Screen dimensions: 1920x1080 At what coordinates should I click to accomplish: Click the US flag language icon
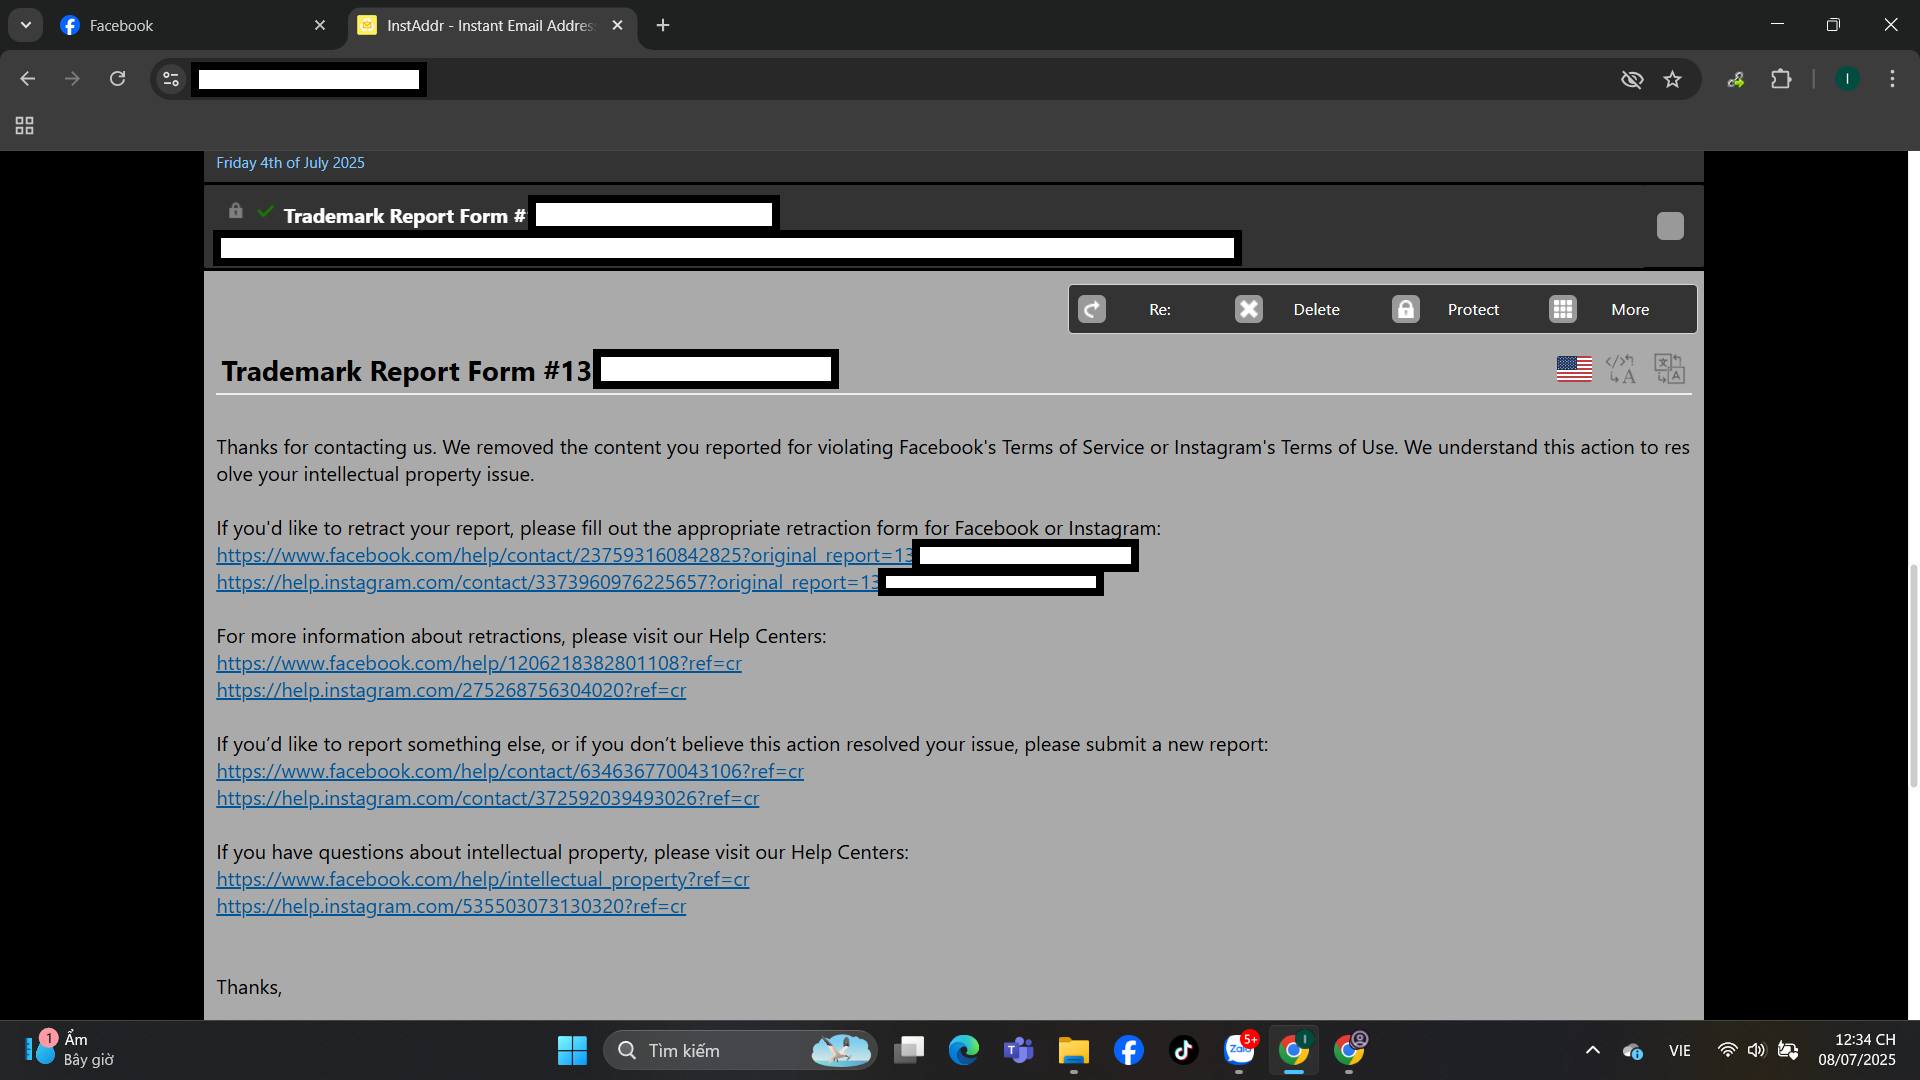[x=1574, y=369]
